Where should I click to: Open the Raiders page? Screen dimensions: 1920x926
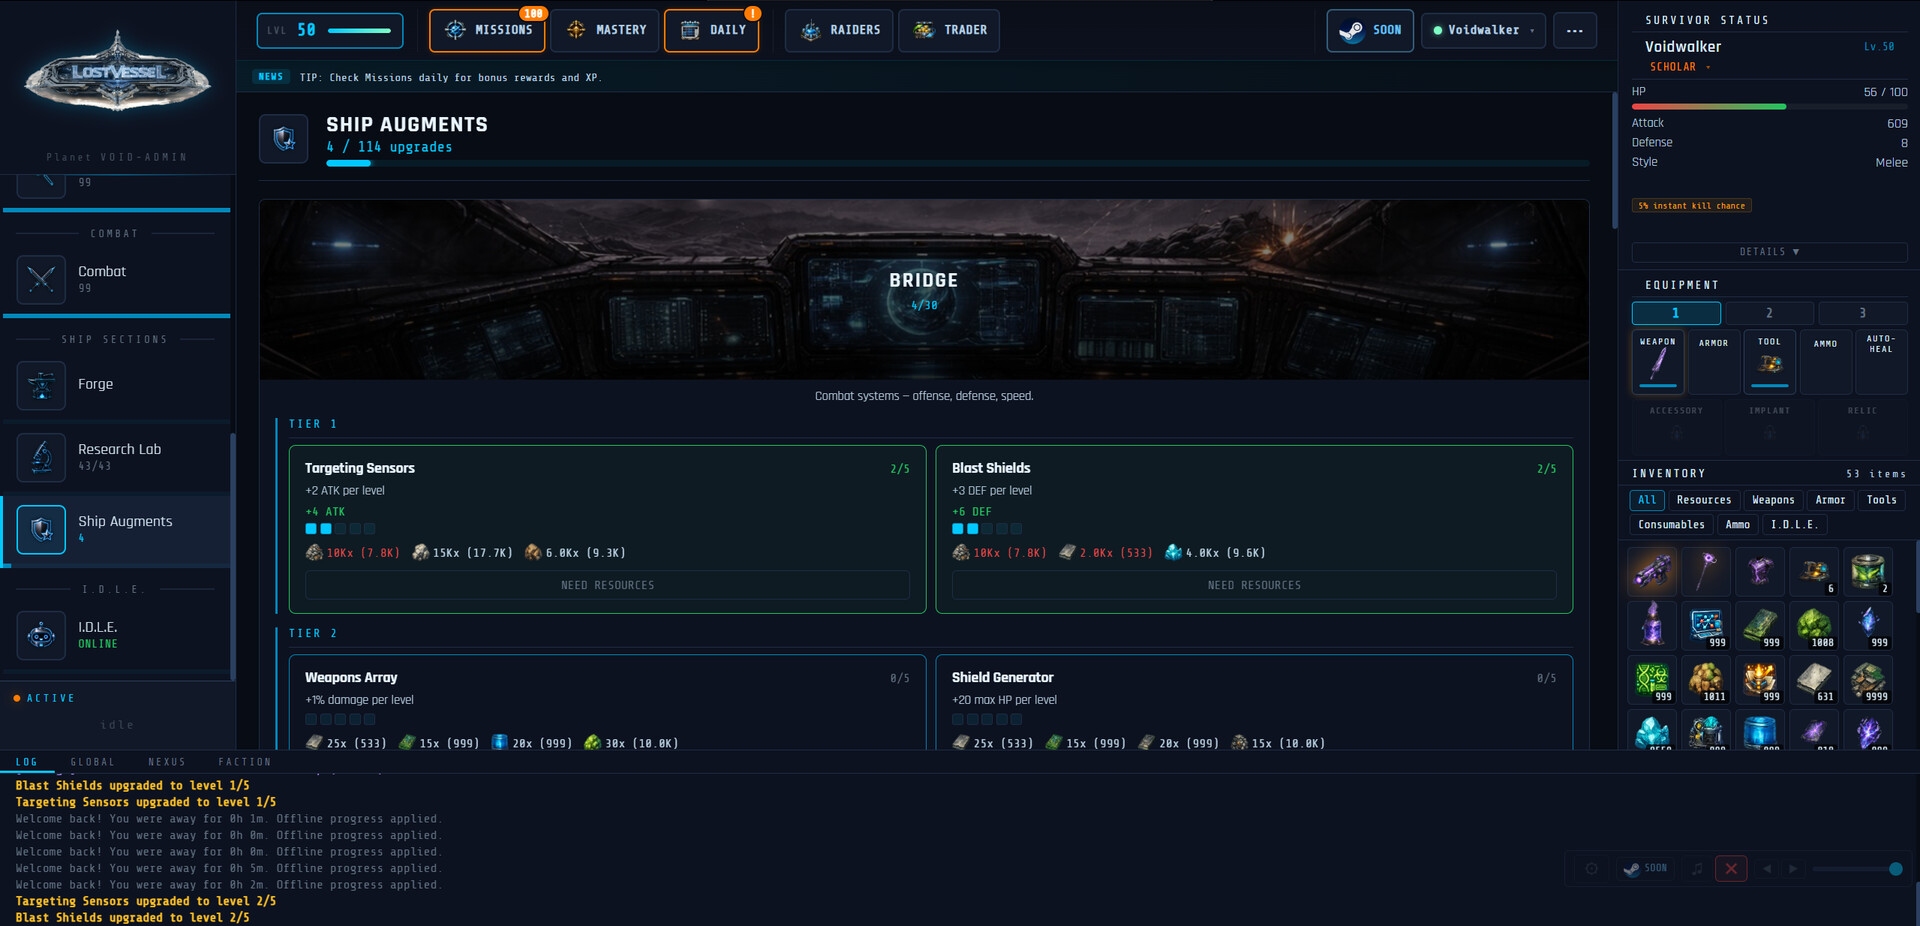(840, 30)
